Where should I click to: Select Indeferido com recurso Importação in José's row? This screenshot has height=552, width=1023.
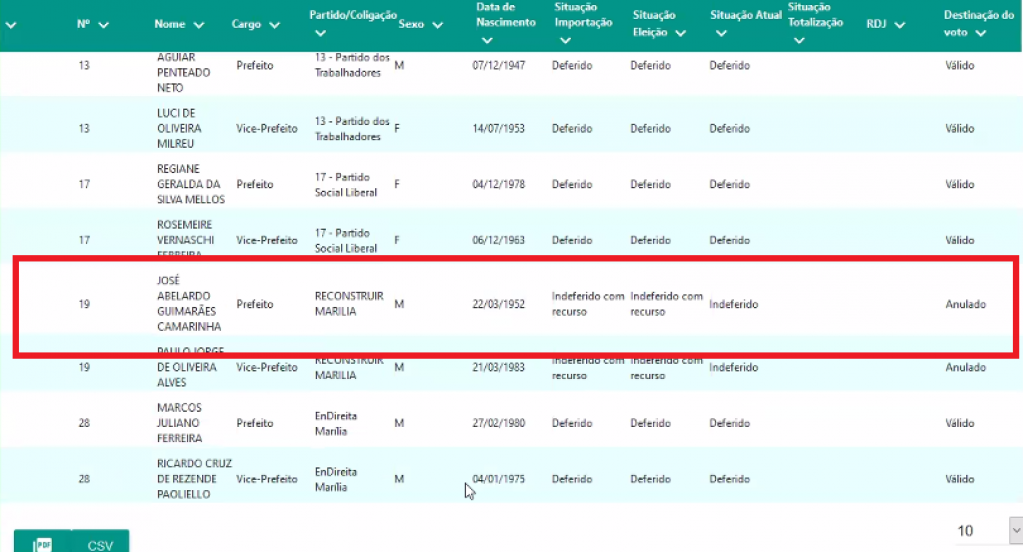point(588,303)
